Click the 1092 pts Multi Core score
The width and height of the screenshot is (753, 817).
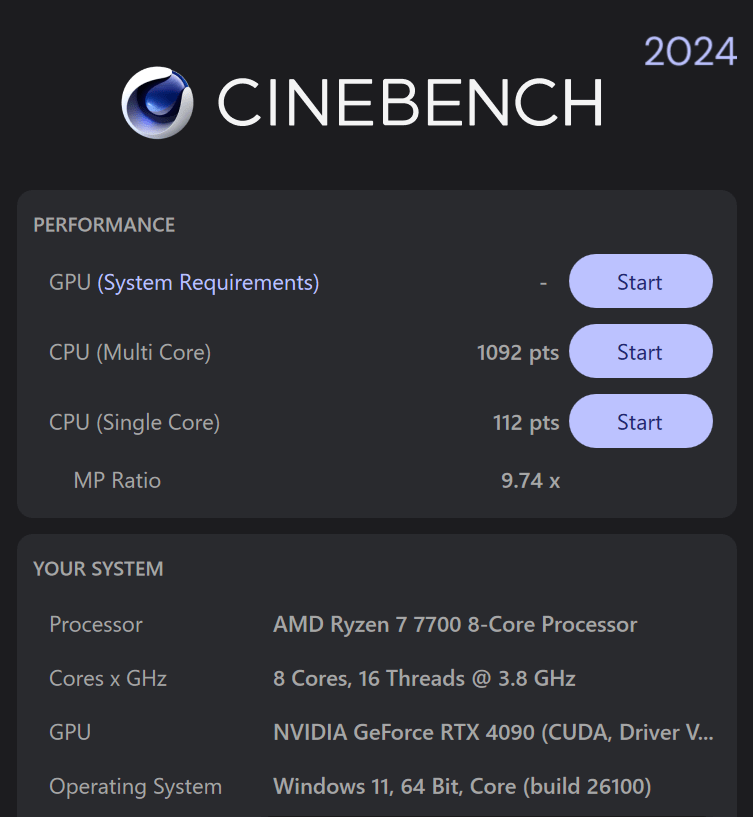point(517,352)
